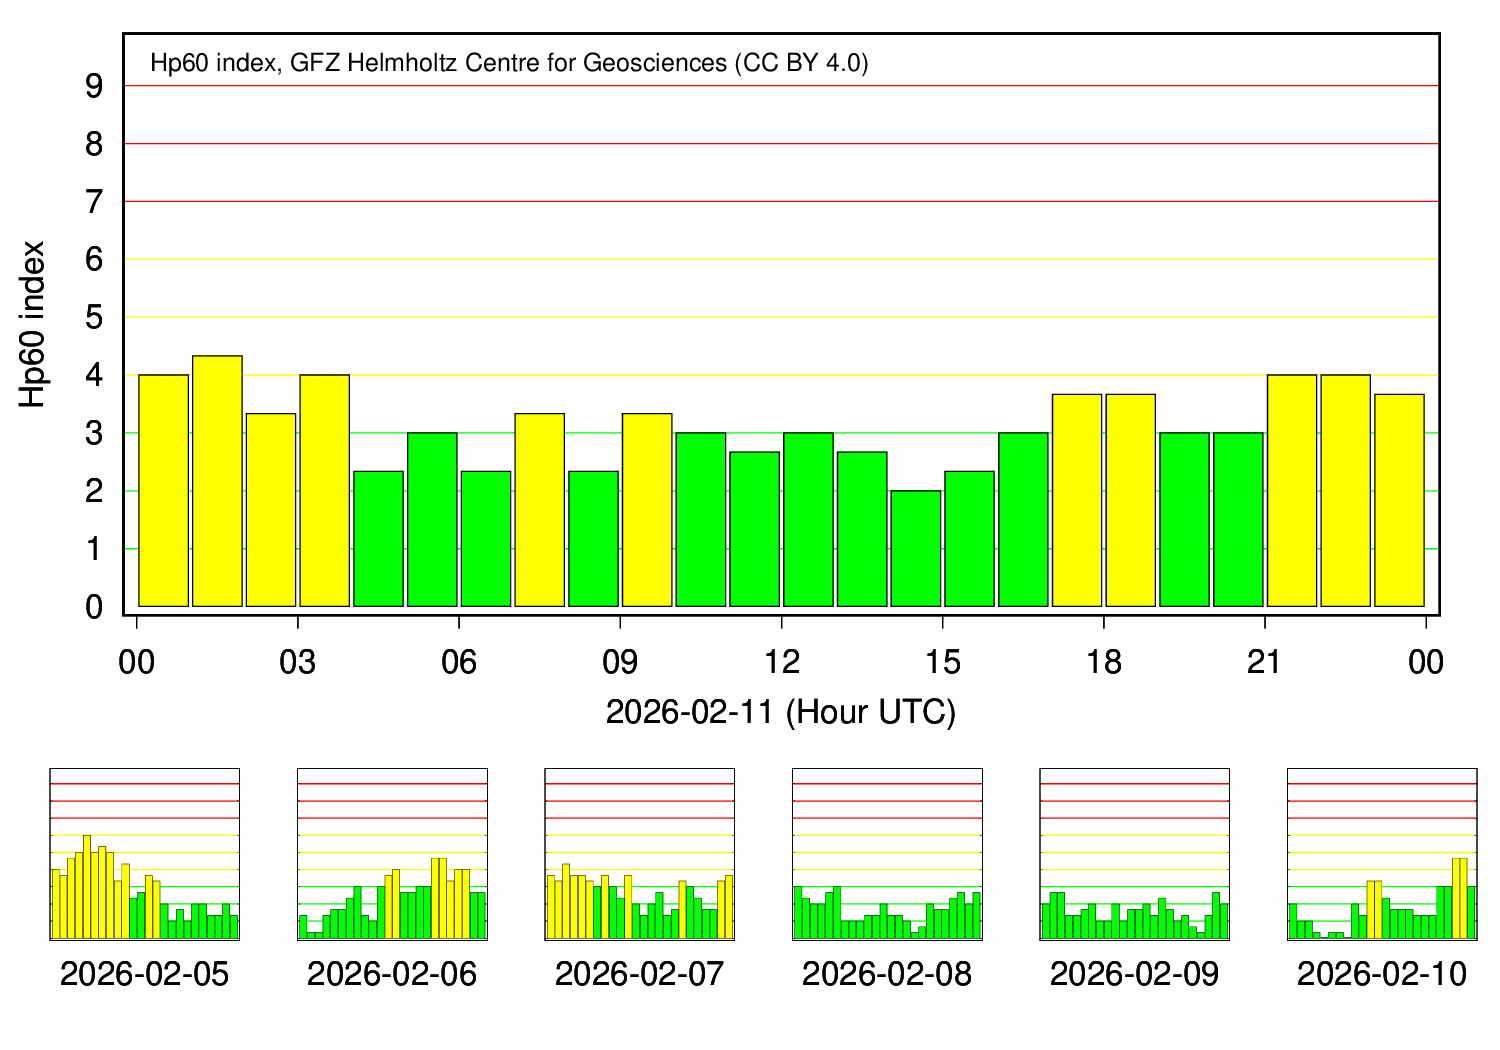
Task: Click the '9' label on the y-axis
Action: pos(94,87)
